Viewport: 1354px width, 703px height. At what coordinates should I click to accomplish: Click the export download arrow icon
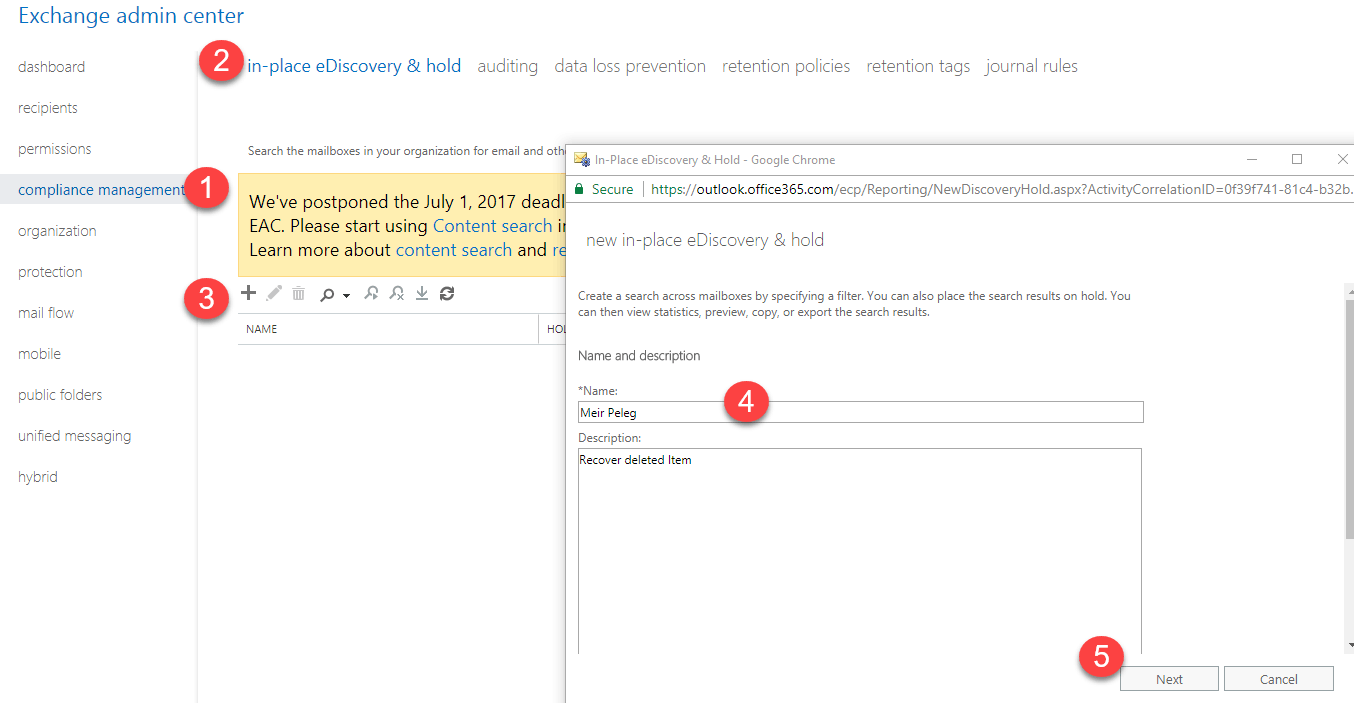[x=422, y=293]
